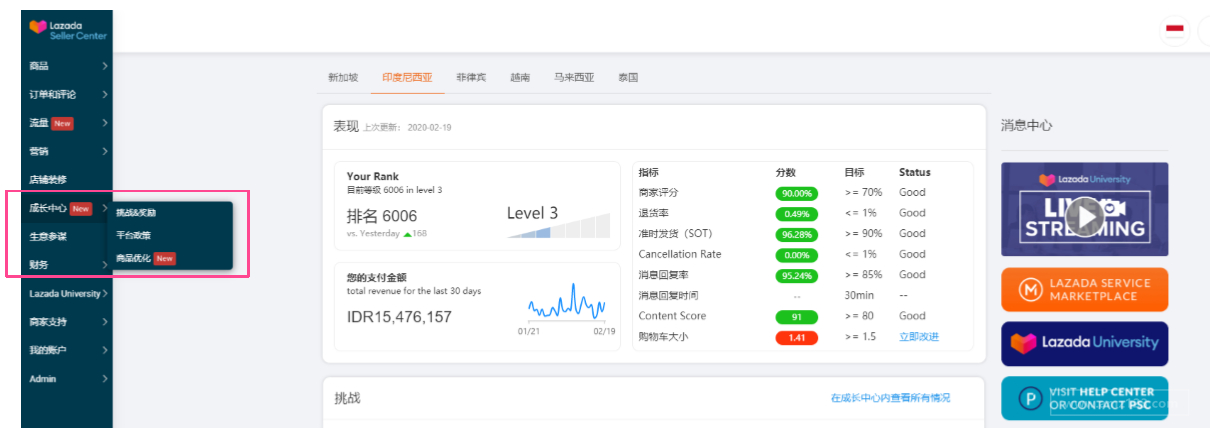The image size is (1210, 436).
Task: Click the 消息回复时间 metric label
Action: point(669,295)
